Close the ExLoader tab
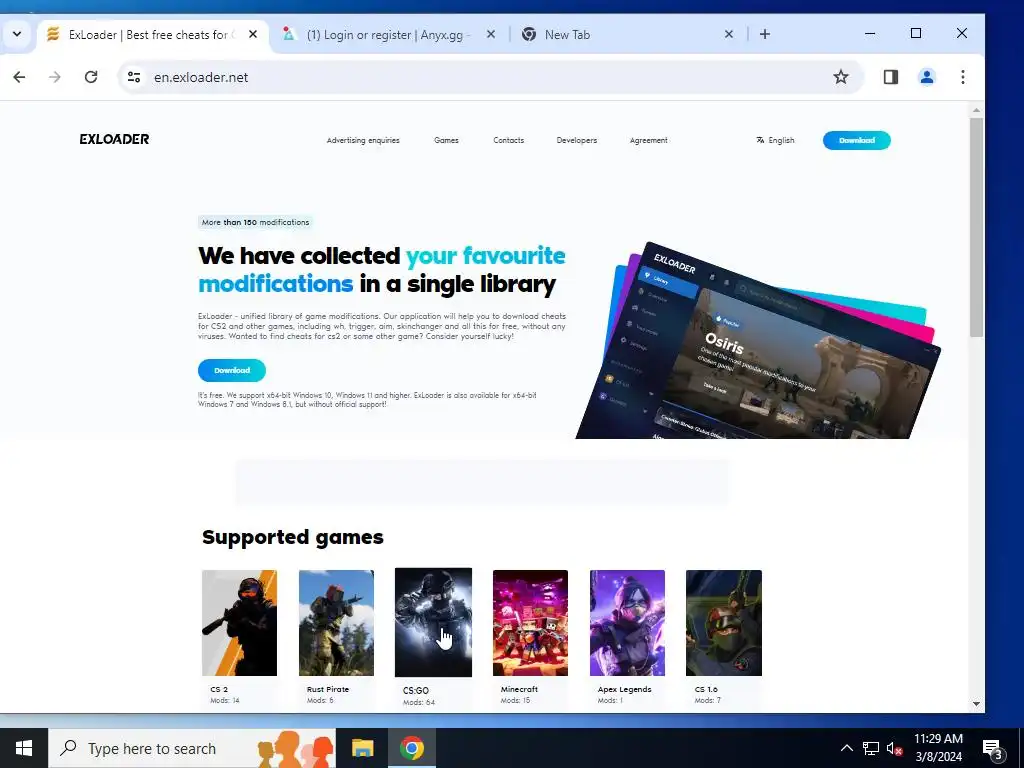 pyautogui.click(x=253, y=34)
